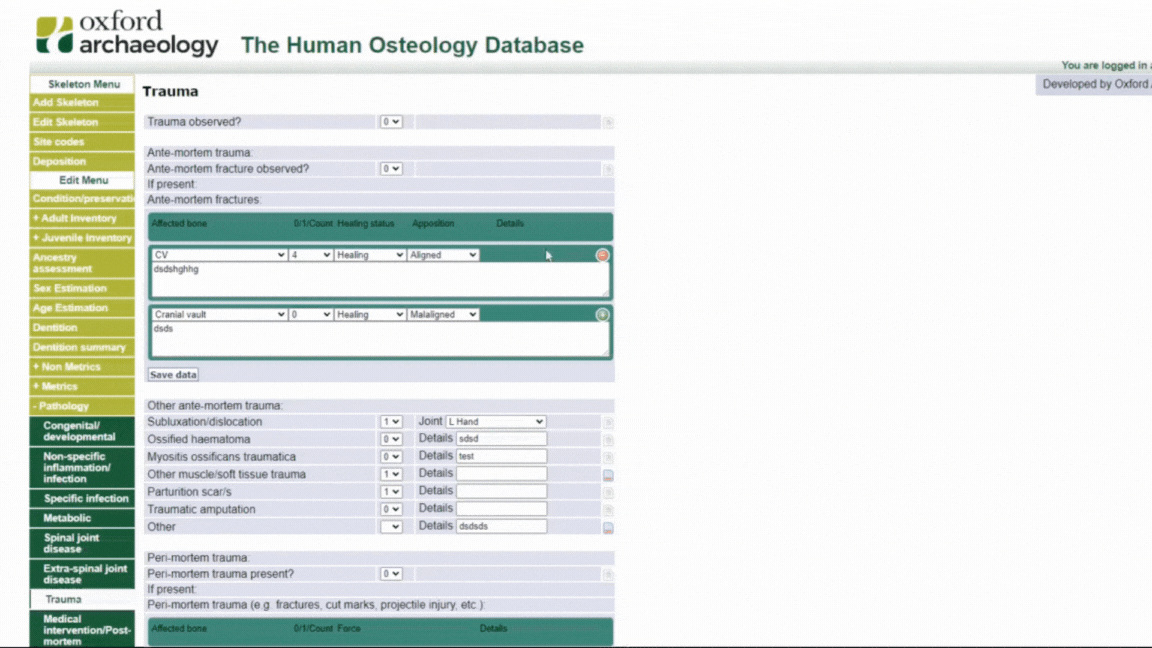The image size is (1152, 648).
Task: Open Myositis ossificans traumatica value dropdown
Action: pyautogui.click(x=391, y=457)
